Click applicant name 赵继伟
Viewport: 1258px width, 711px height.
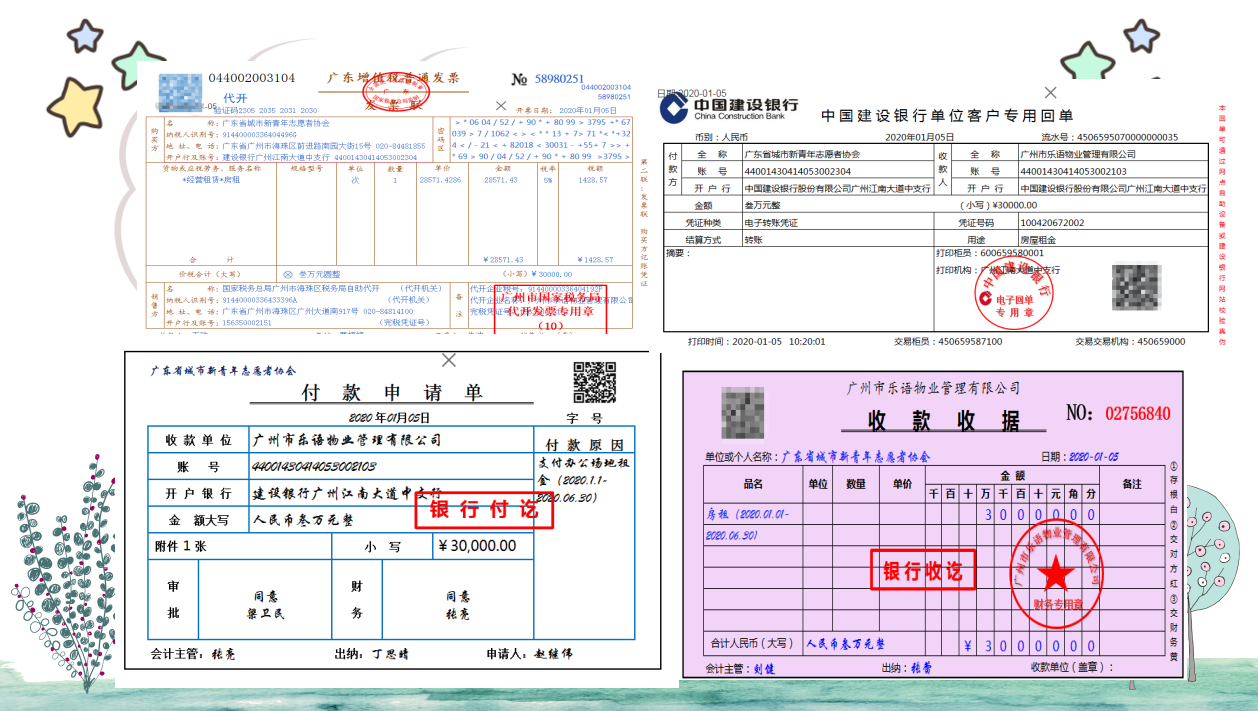553,654
